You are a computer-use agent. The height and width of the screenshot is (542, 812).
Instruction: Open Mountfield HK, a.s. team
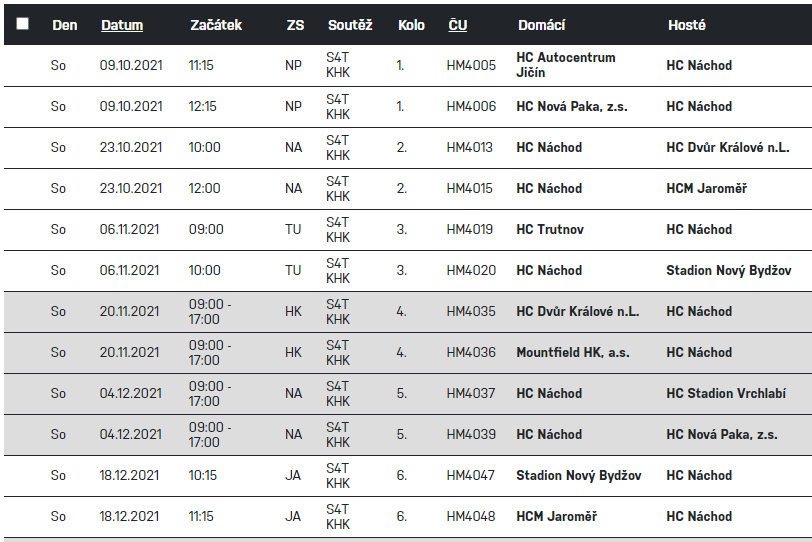(x=573, y=353)
